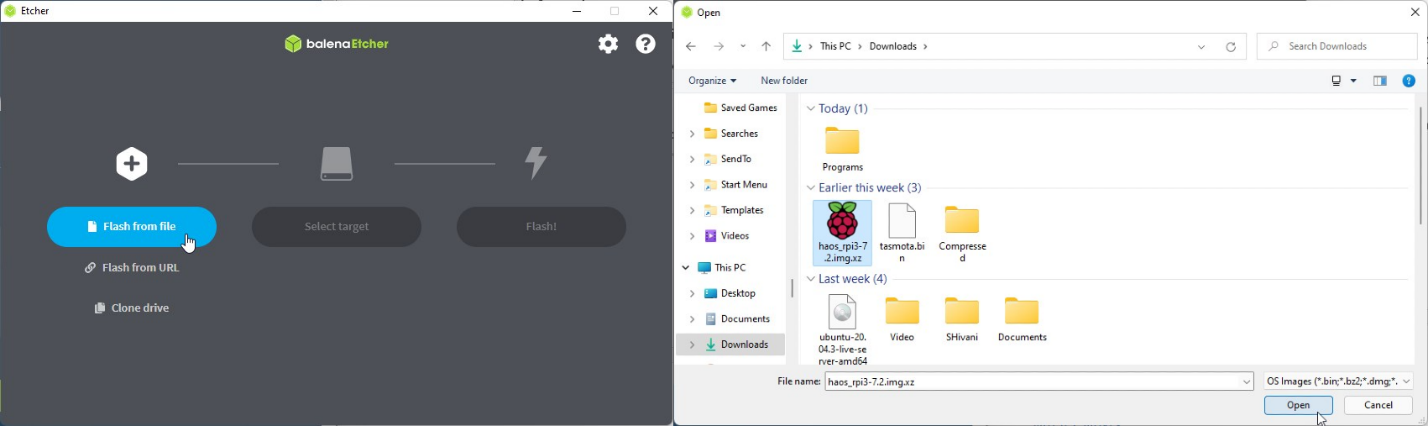This screenshot has width=1428, height=426.
Task: Refresh the Downloads folder view
Action: 1231,46
